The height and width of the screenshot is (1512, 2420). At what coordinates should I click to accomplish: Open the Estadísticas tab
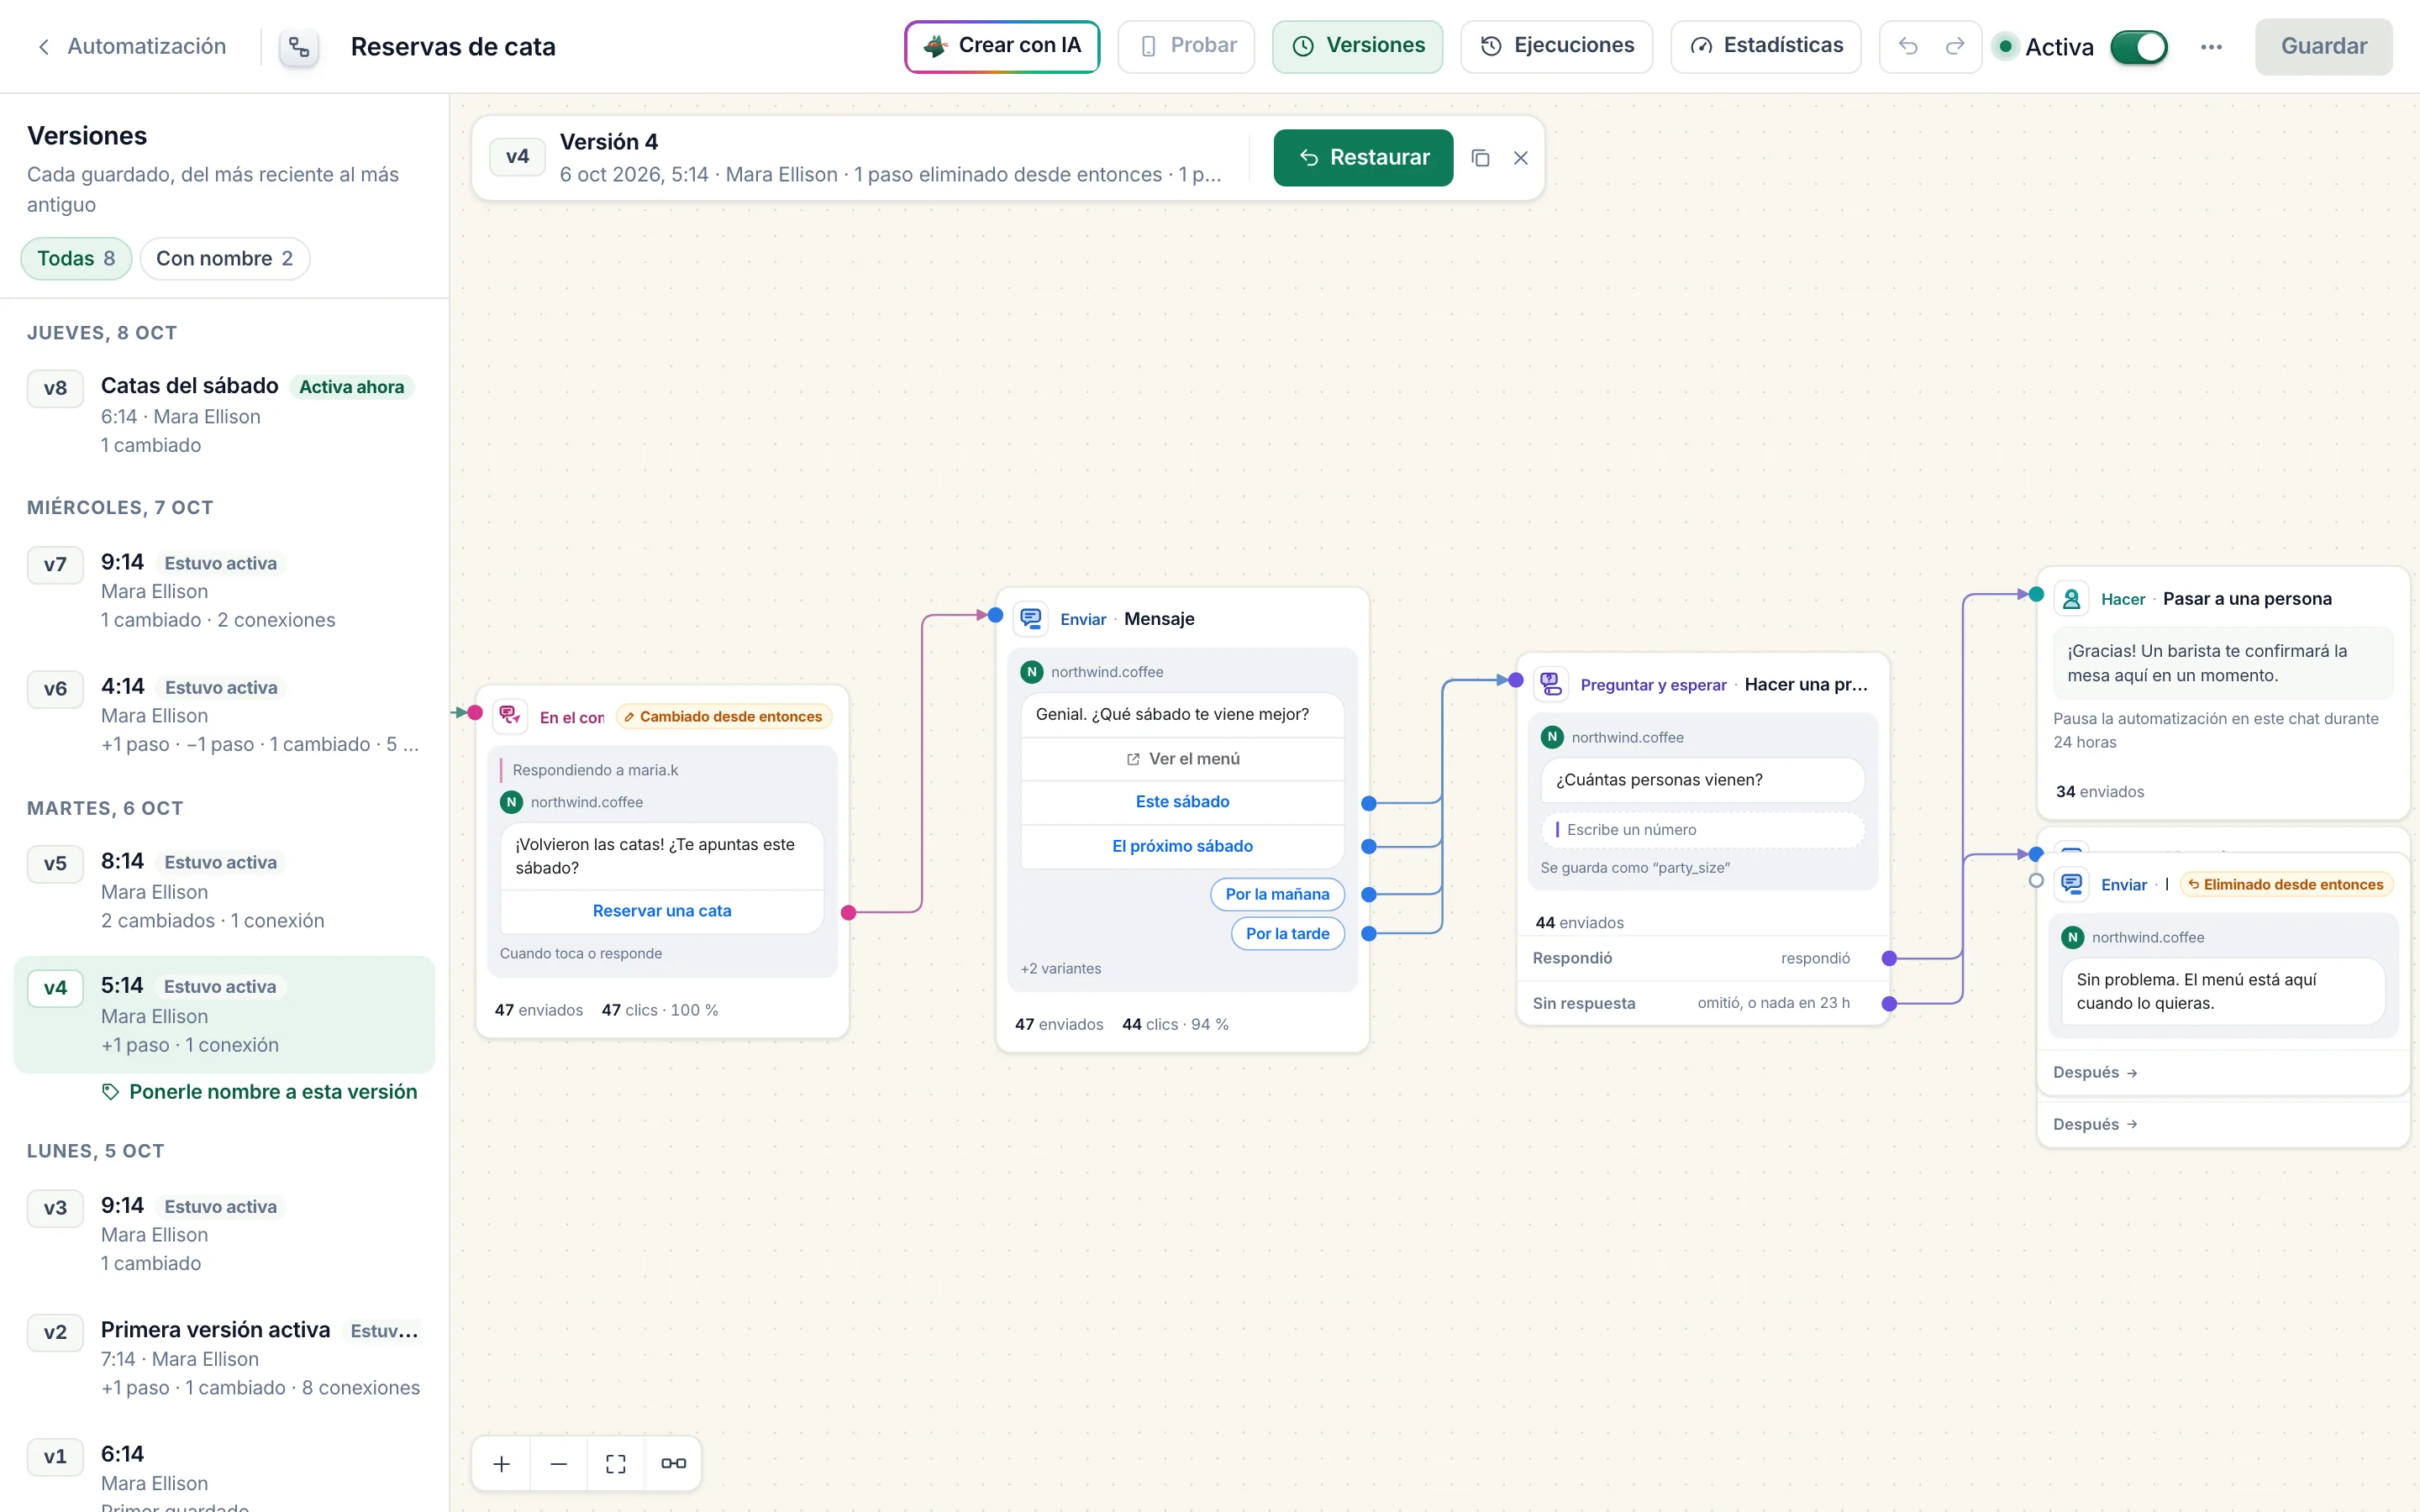[x=1765, y=46]
